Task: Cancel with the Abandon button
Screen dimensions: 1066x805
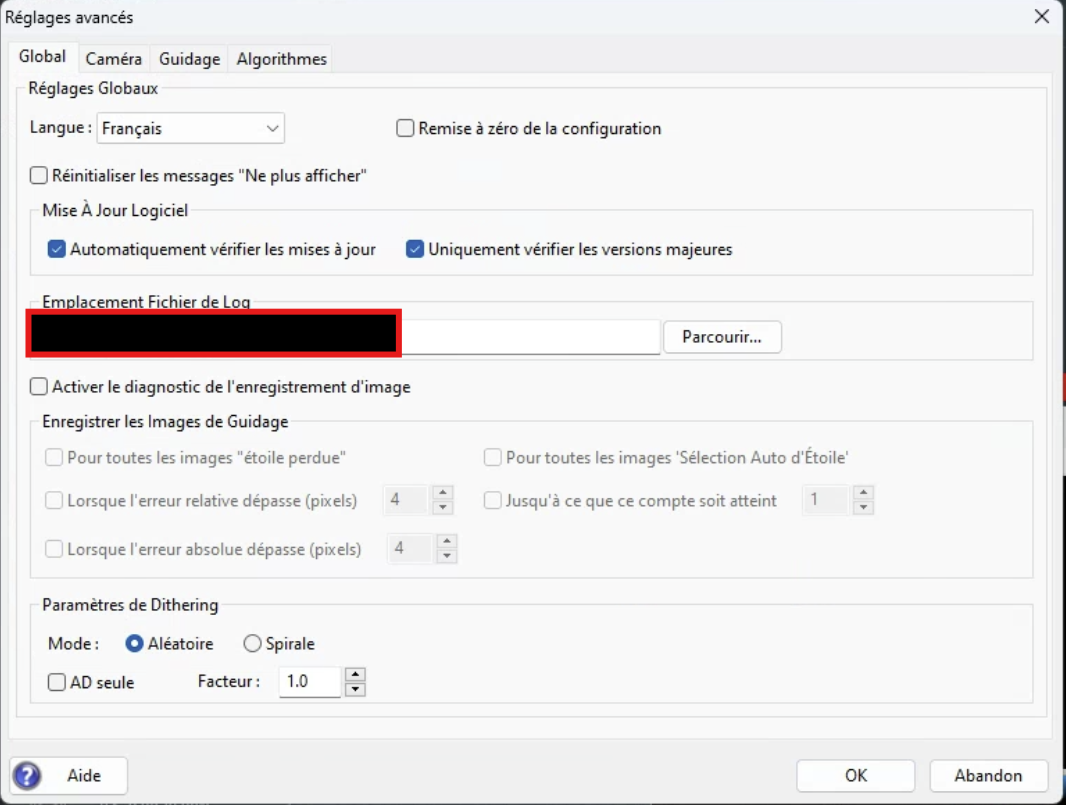Action: (988, 776)
